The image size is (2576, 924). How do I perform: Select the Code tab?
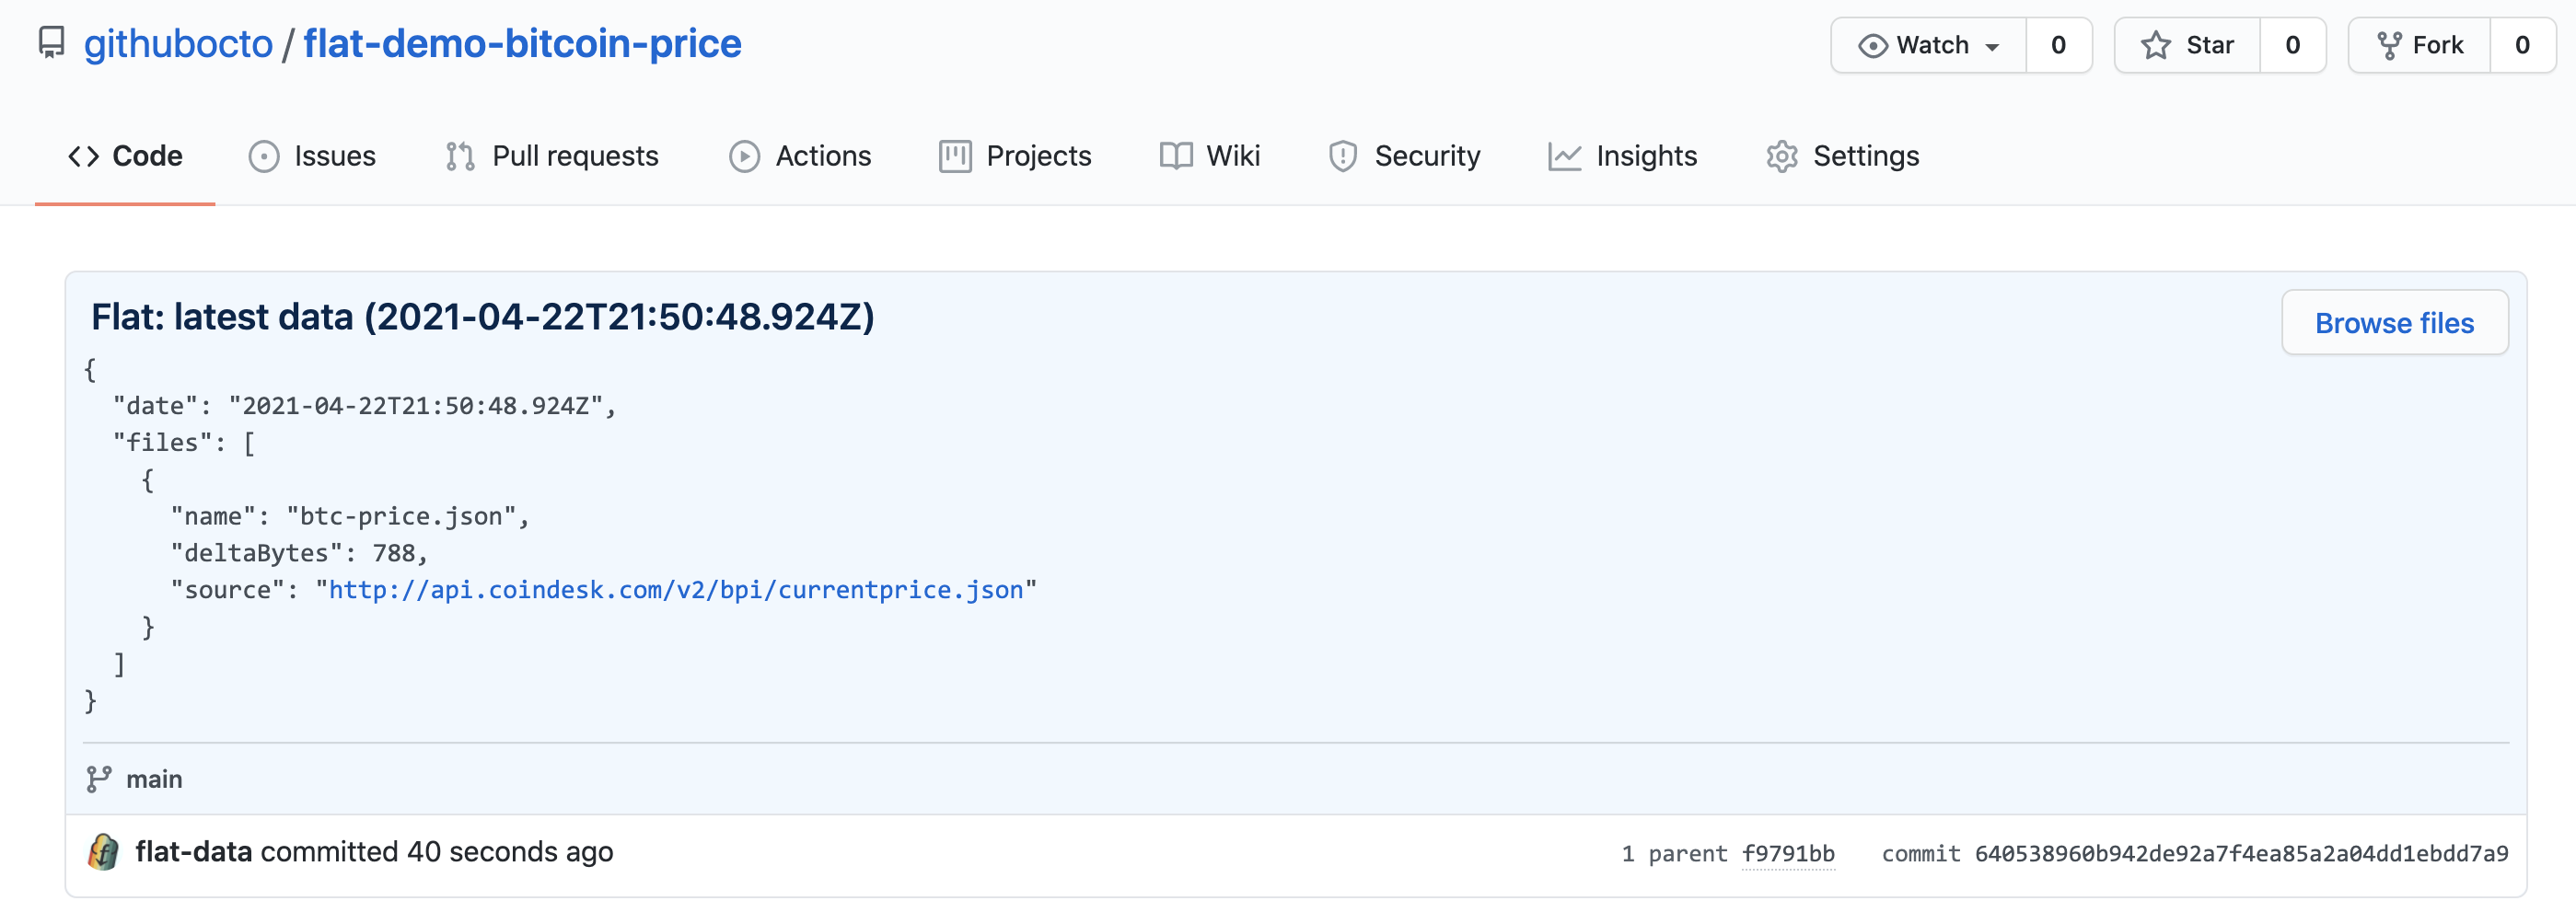click(x=125, y=156)
